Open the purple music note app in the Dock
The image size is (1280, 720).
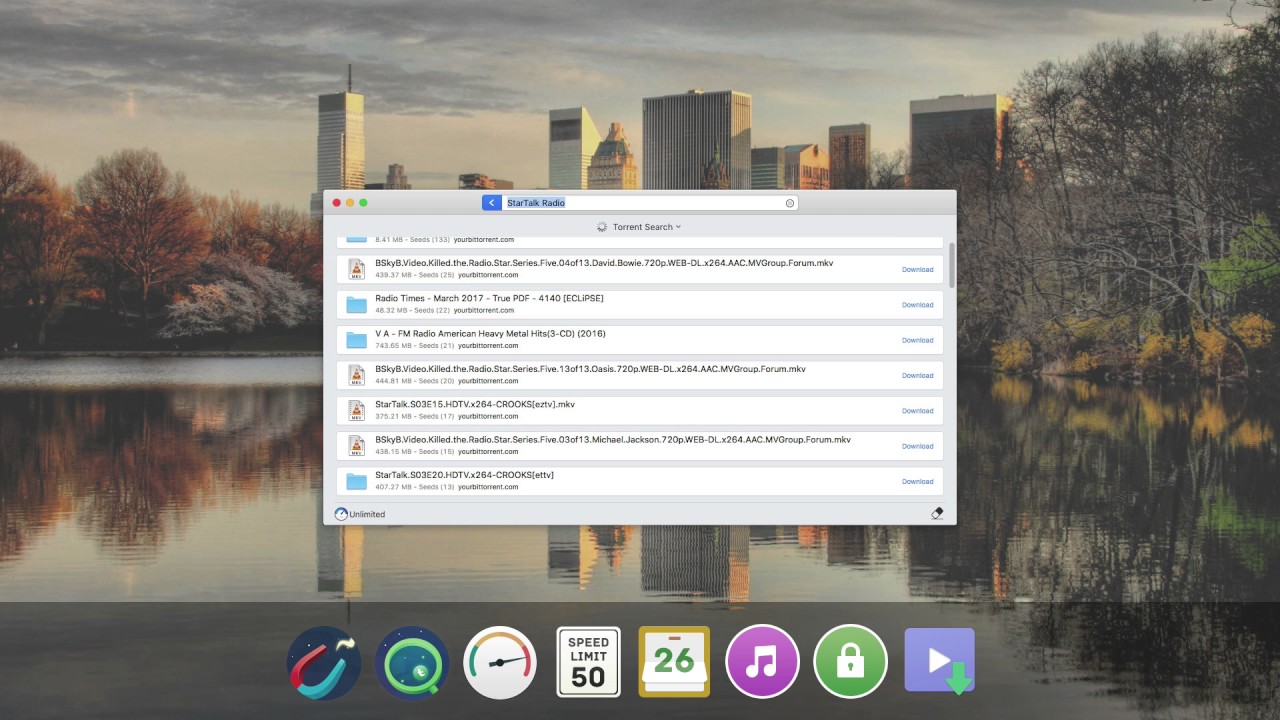(x=762, y=662)
